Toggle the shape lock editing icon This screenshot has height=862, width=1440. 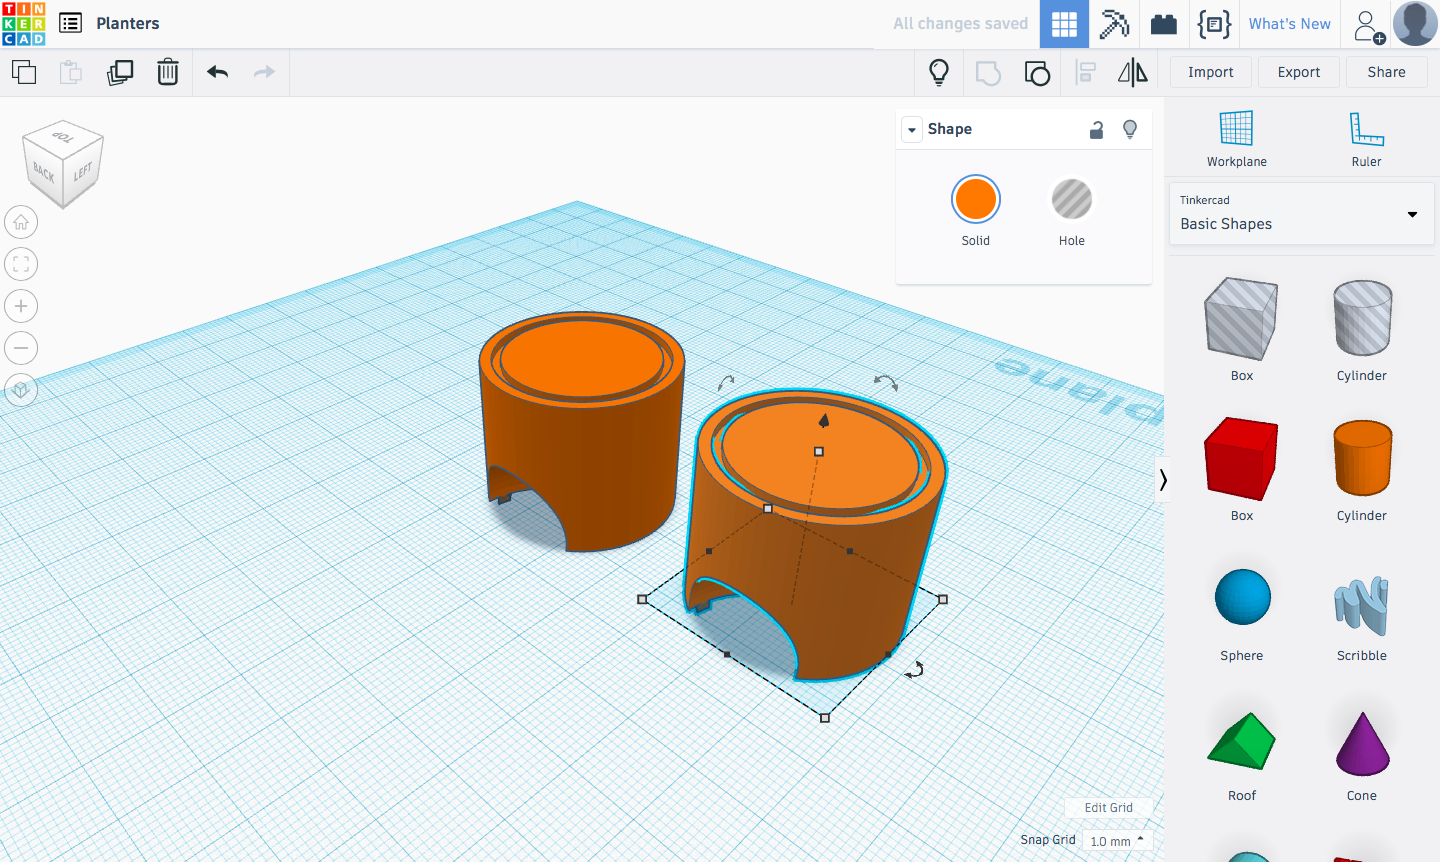1097,129
